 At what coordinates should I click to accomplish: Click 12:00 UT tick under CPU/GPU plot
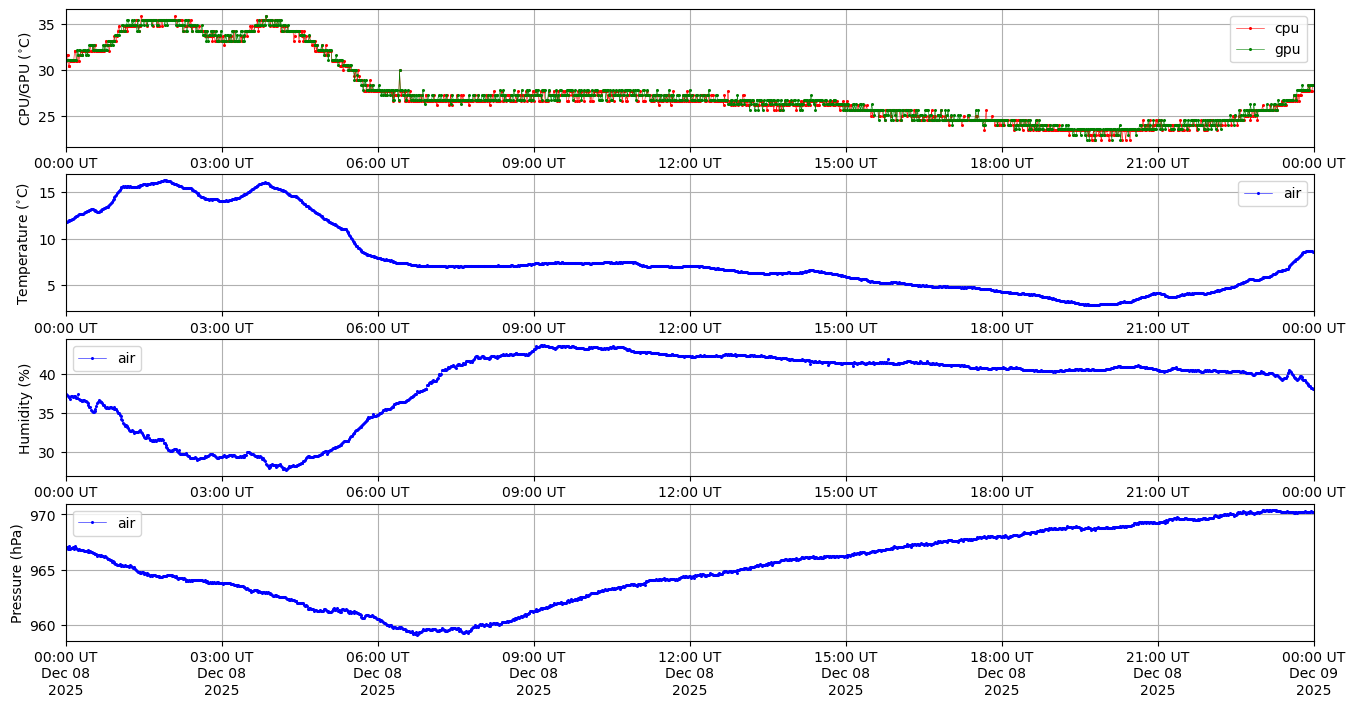pos(690,163)
